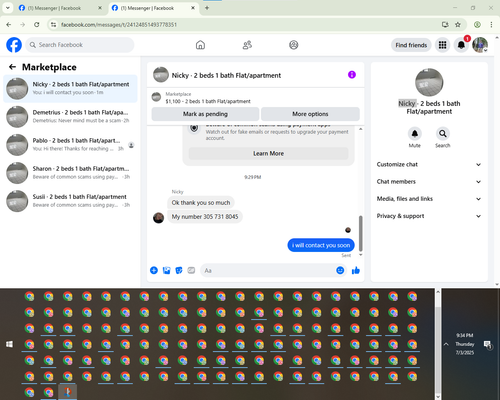Mute the chat with the bell icon
This screenshot has width=500, height=400.
point(415,134)
